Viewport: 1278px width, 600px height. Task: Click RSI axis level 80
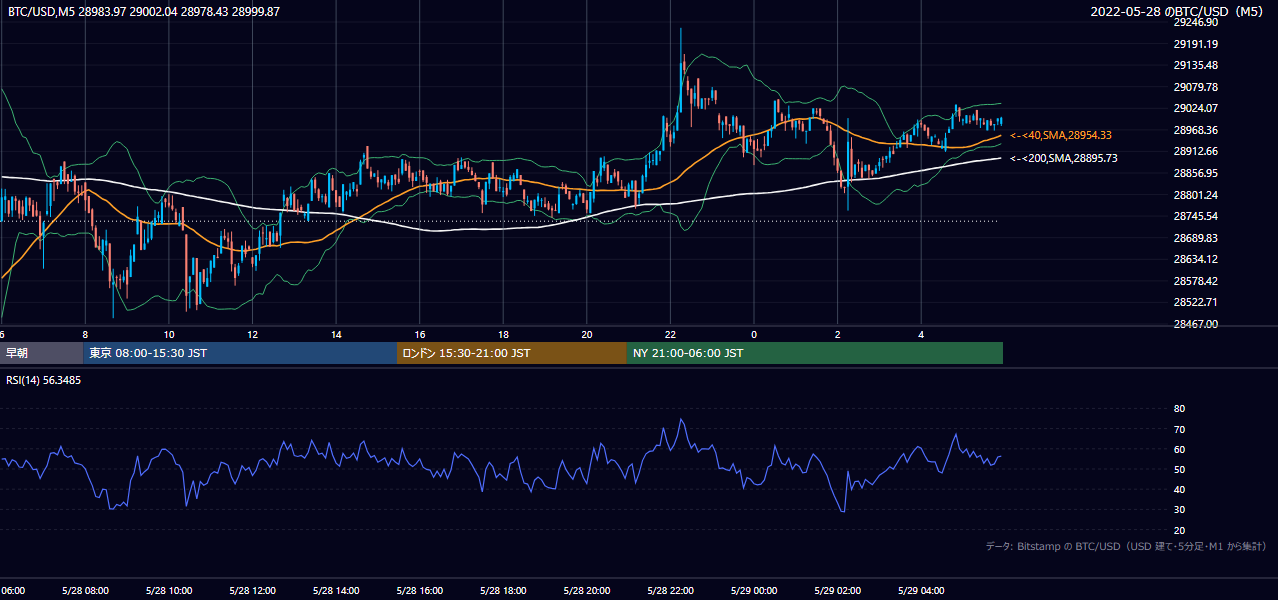1179,409
